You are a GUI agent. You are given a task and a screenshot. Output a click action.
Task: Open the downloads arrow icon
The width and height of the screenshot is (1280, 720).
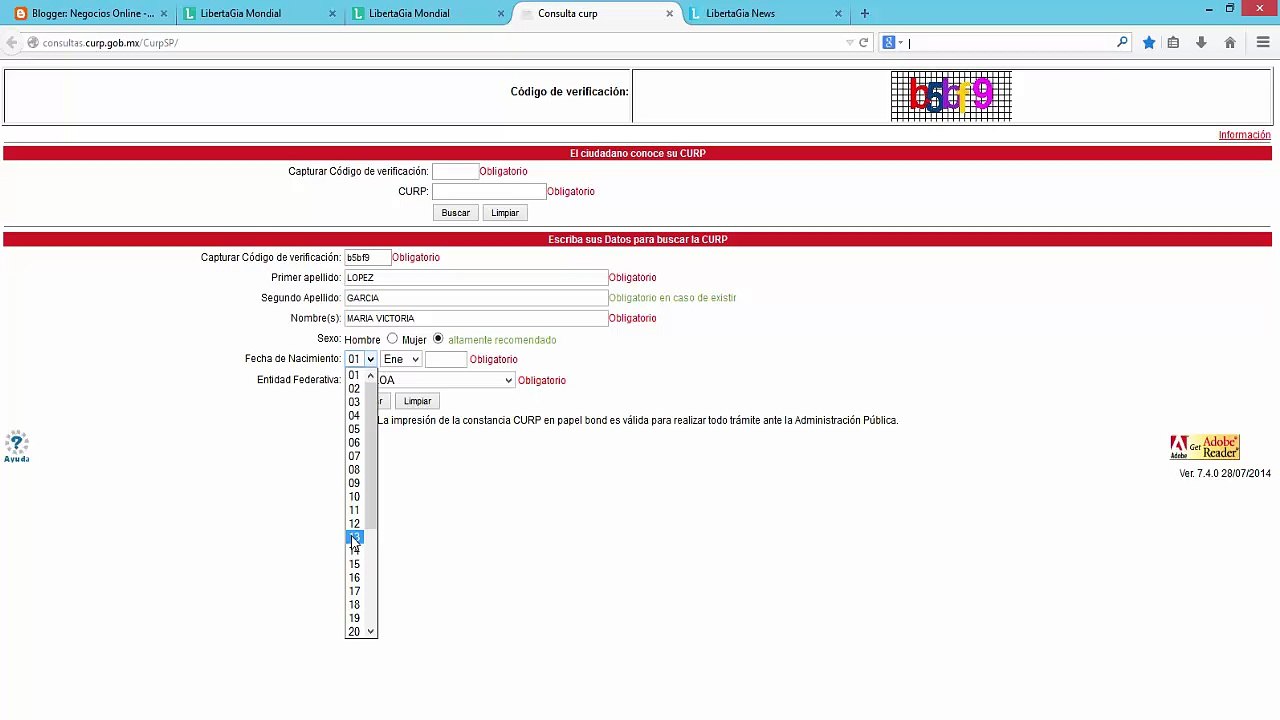click(1201, 43)
